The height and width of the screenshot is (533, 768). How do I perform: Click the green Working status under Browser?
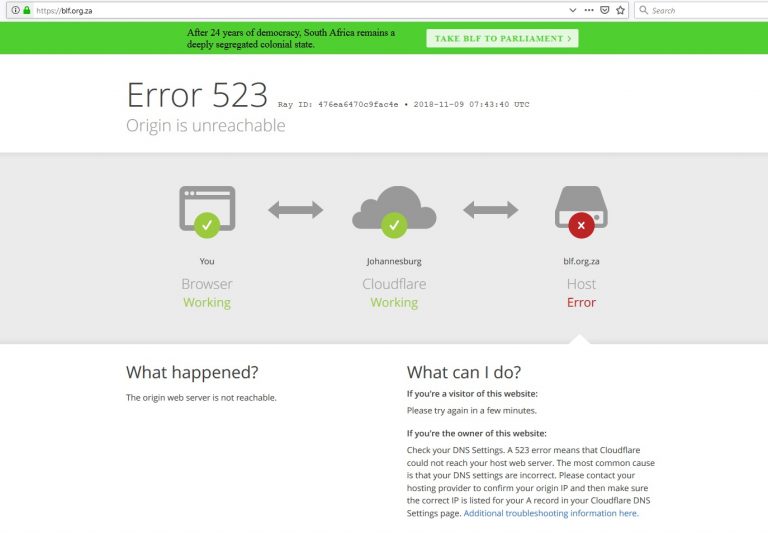(x=207, y=302)
